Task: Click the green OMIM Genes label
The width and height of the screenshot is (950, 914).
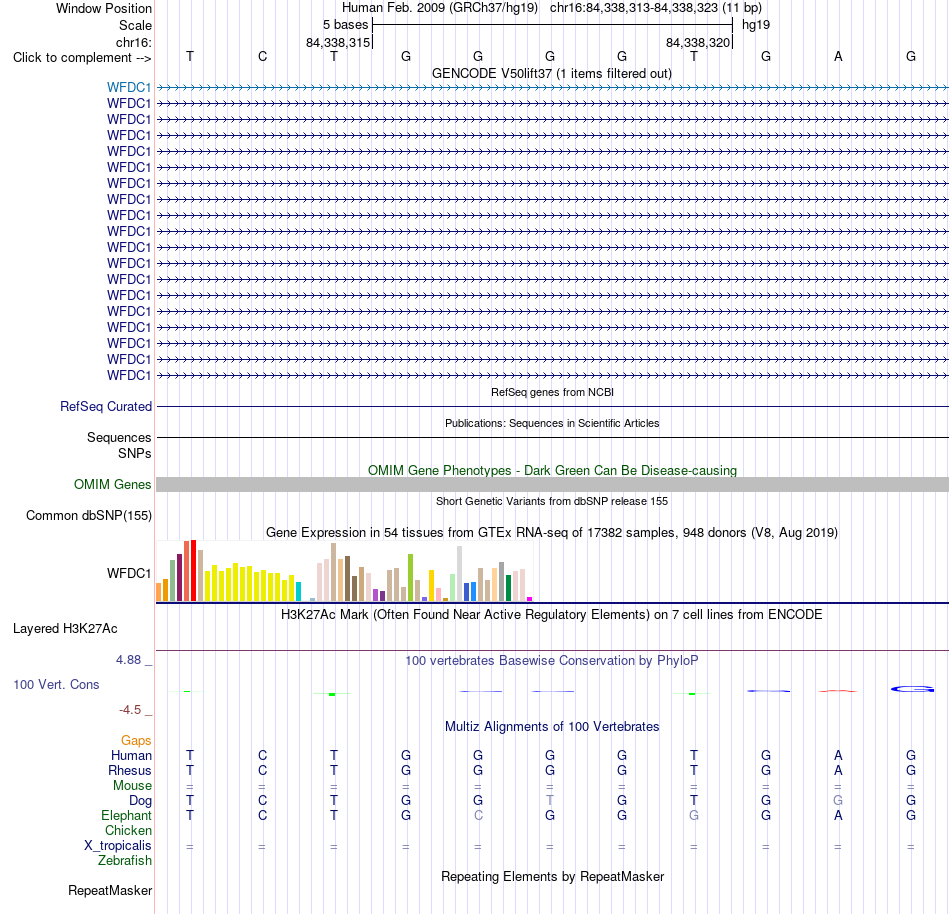Action: pyautogui.click(x=112, y=485)
